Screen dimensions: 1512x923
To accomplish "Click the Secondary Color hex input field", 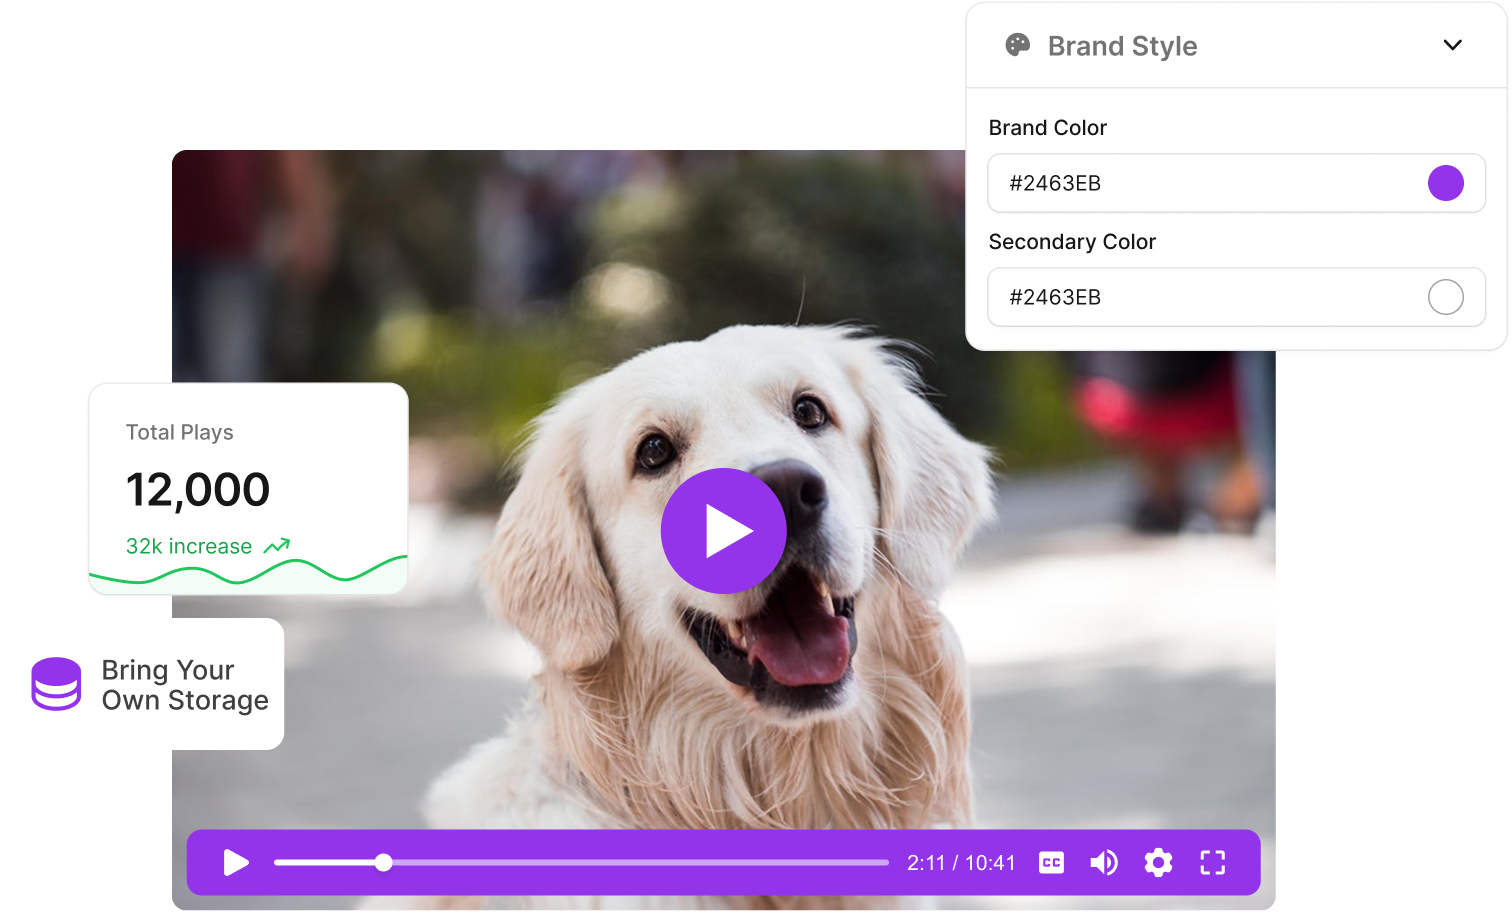I will click(1200, 297).
